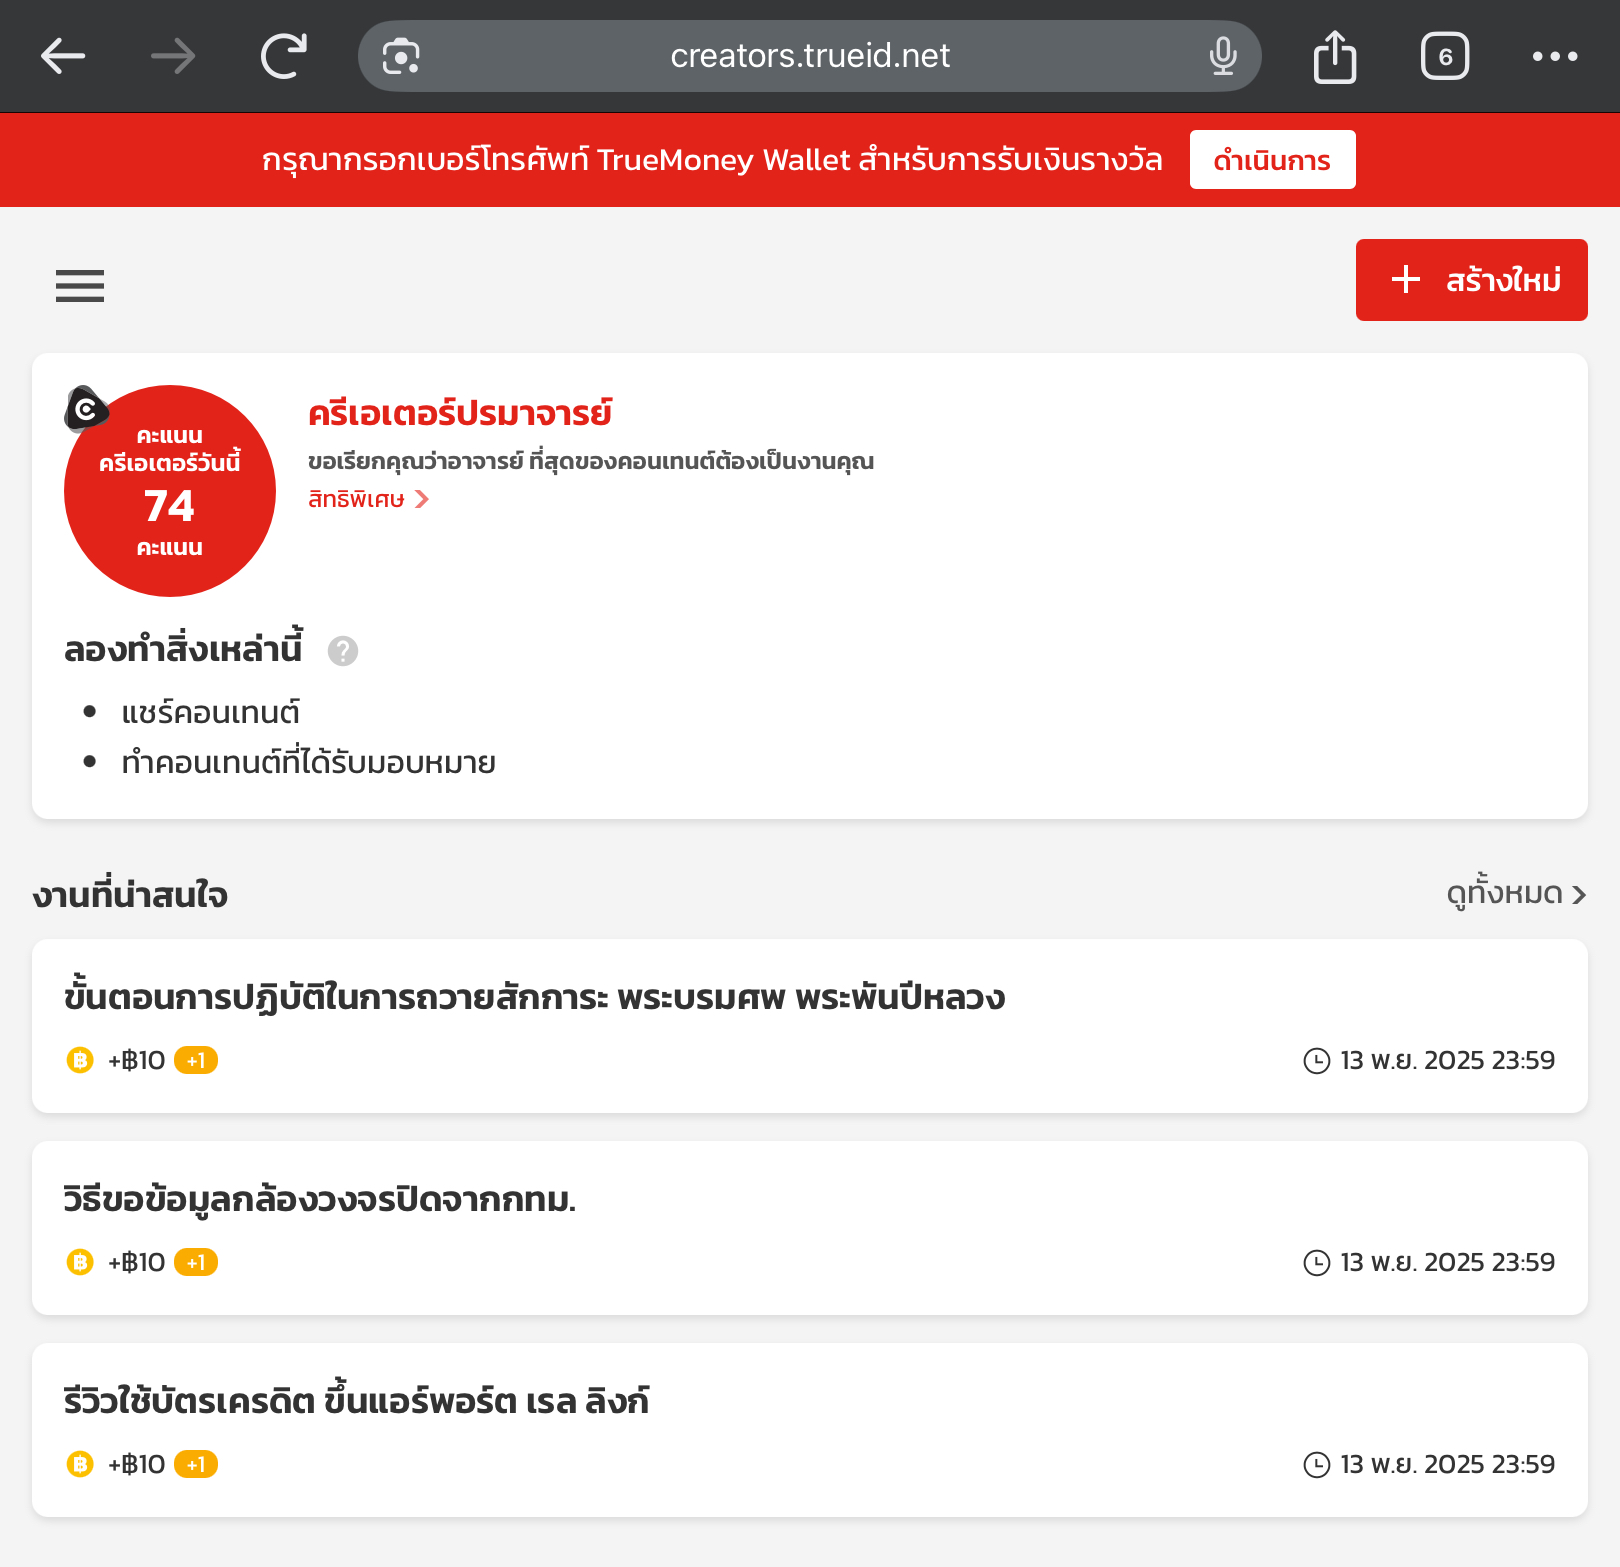Viewport: 1620px width, 1567px height.
Task: Click +1 badge on พระบรมศพ task
Action: click(196, 1060)
